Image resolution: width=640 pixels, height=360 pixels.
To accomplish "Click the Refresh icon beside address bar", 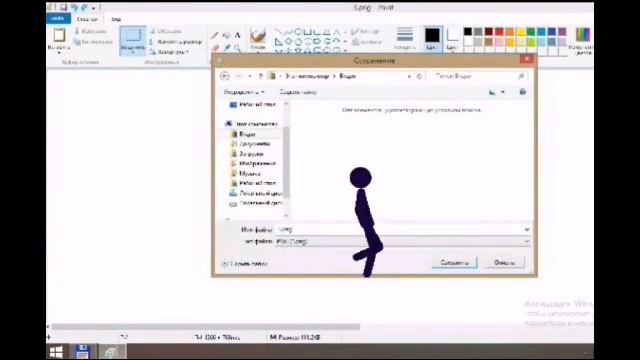I will 419,76.
